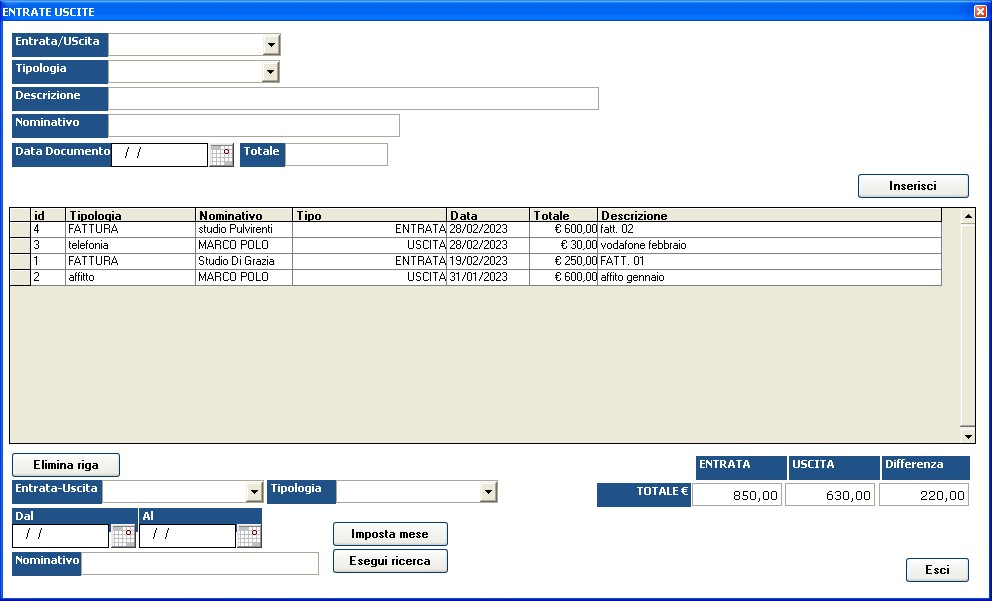Sort by the Totale column header

(563, 215)
